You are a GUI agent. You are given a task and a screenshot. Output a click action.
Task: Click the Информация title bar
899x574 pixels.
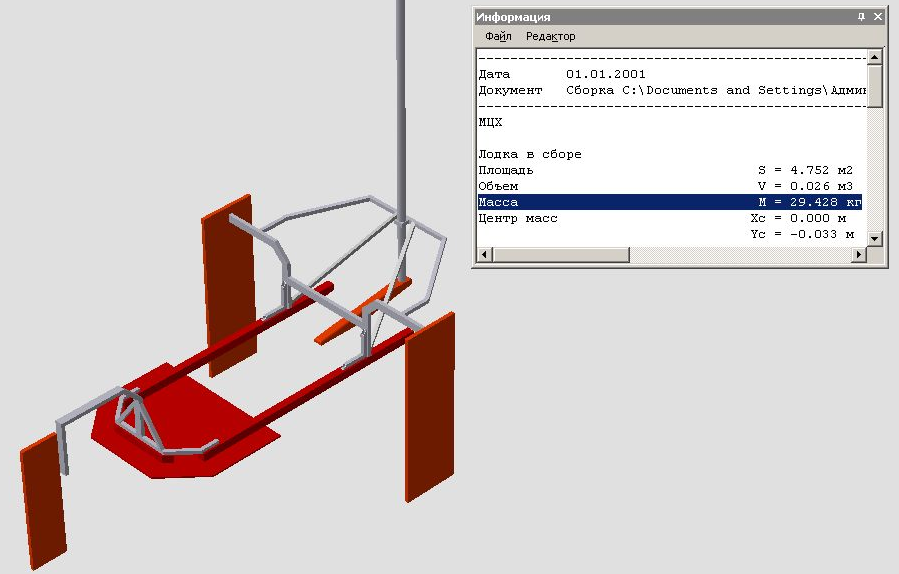click(650, 17)
